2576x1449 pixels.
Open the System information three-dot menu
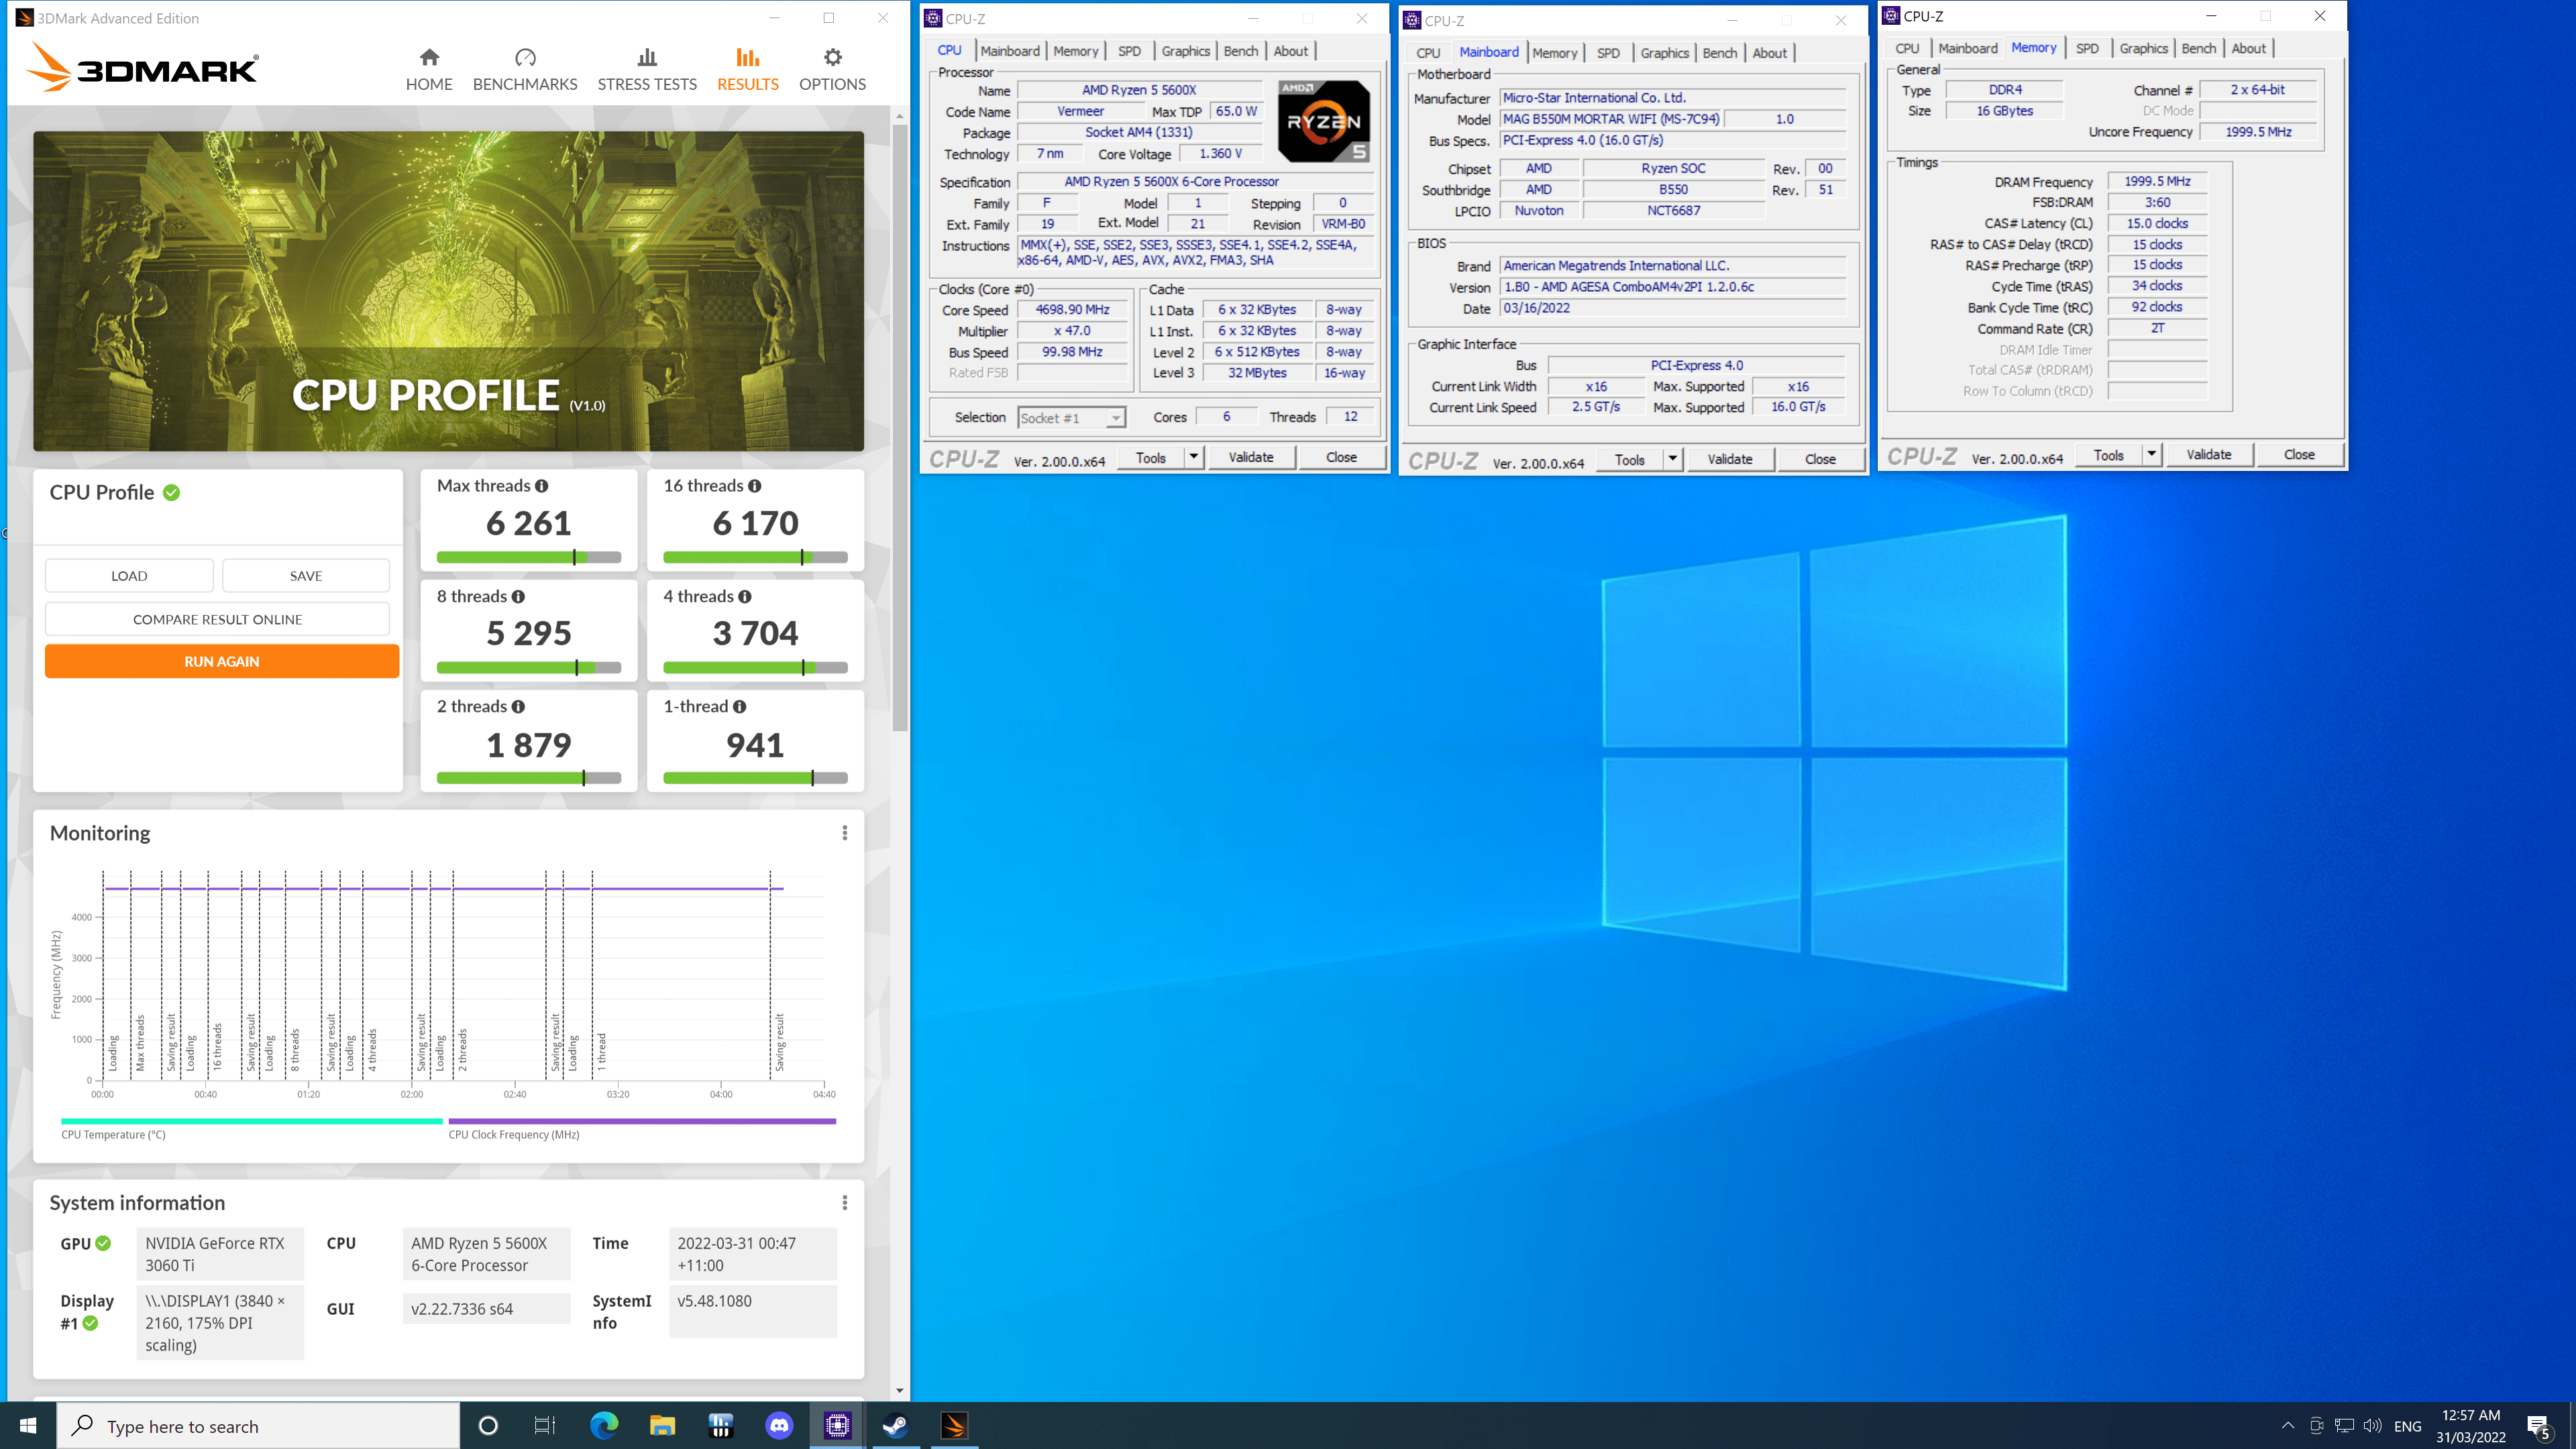[845, 1203]
